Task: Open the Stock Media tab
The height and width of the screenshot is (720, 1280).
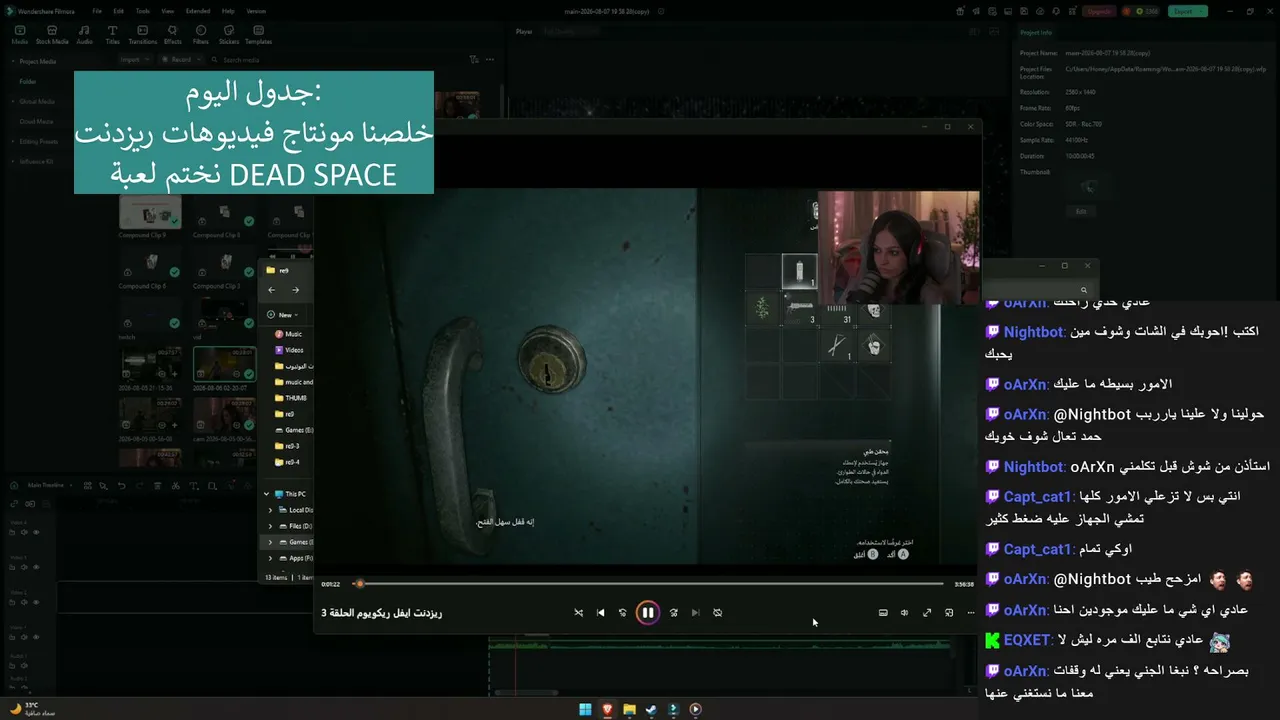Action: [x=51, y=35]
